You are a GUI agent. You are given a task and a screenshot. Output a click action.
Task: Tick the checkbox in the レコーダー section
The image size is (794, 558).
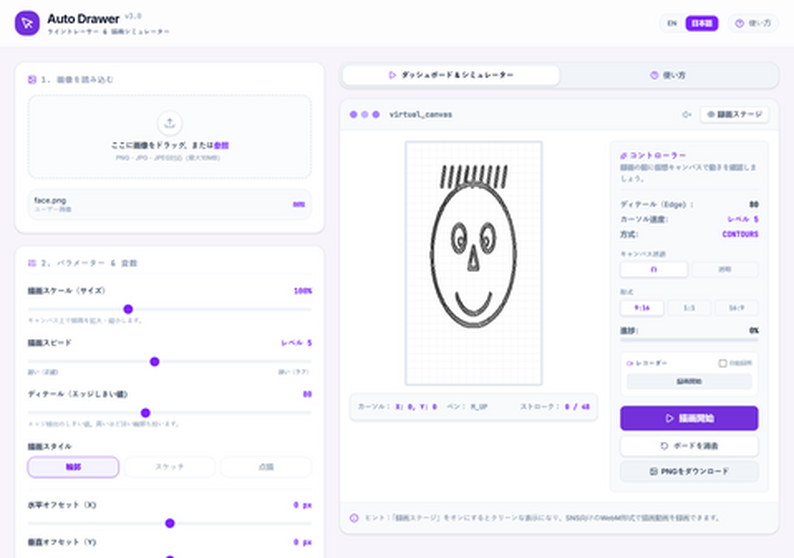[723, 363]
